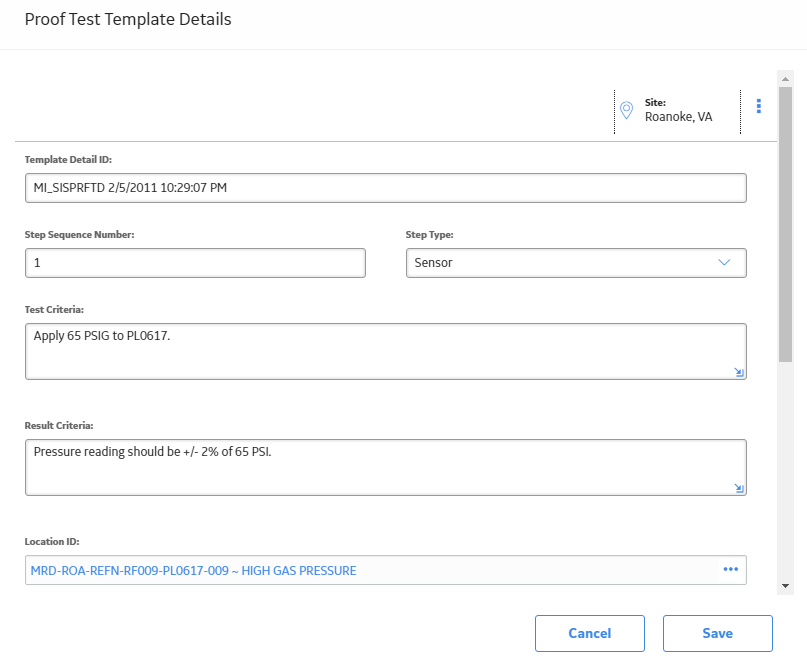Click into the Result Criteria text area

(385, 467)
